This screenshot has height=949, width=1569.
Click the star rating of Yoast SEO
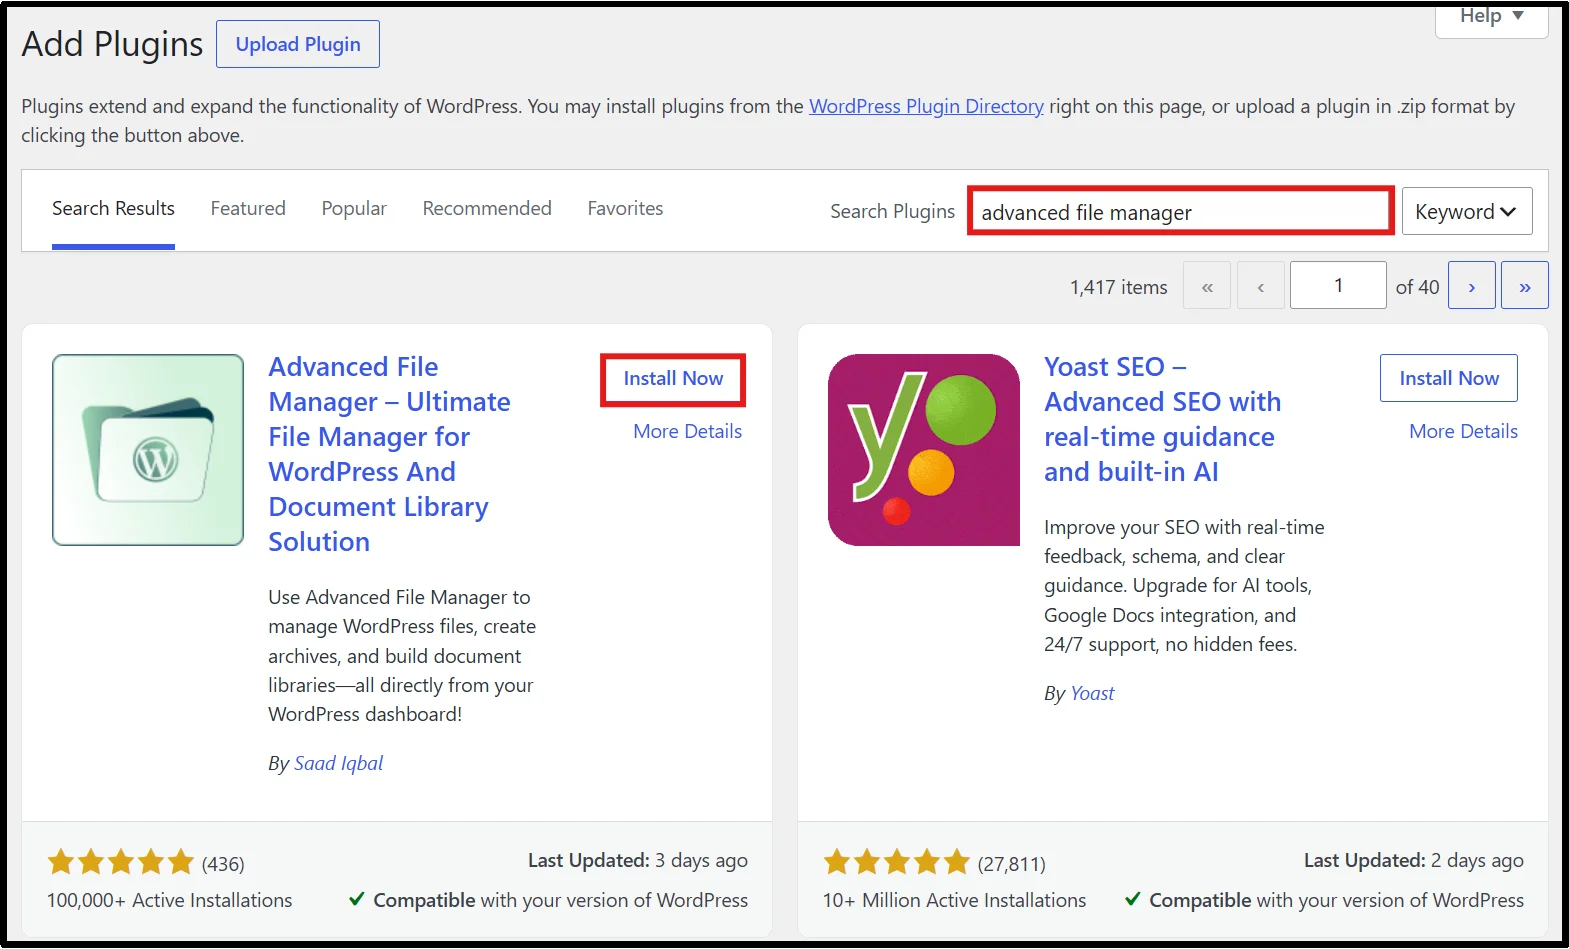(x=897, y=862)
